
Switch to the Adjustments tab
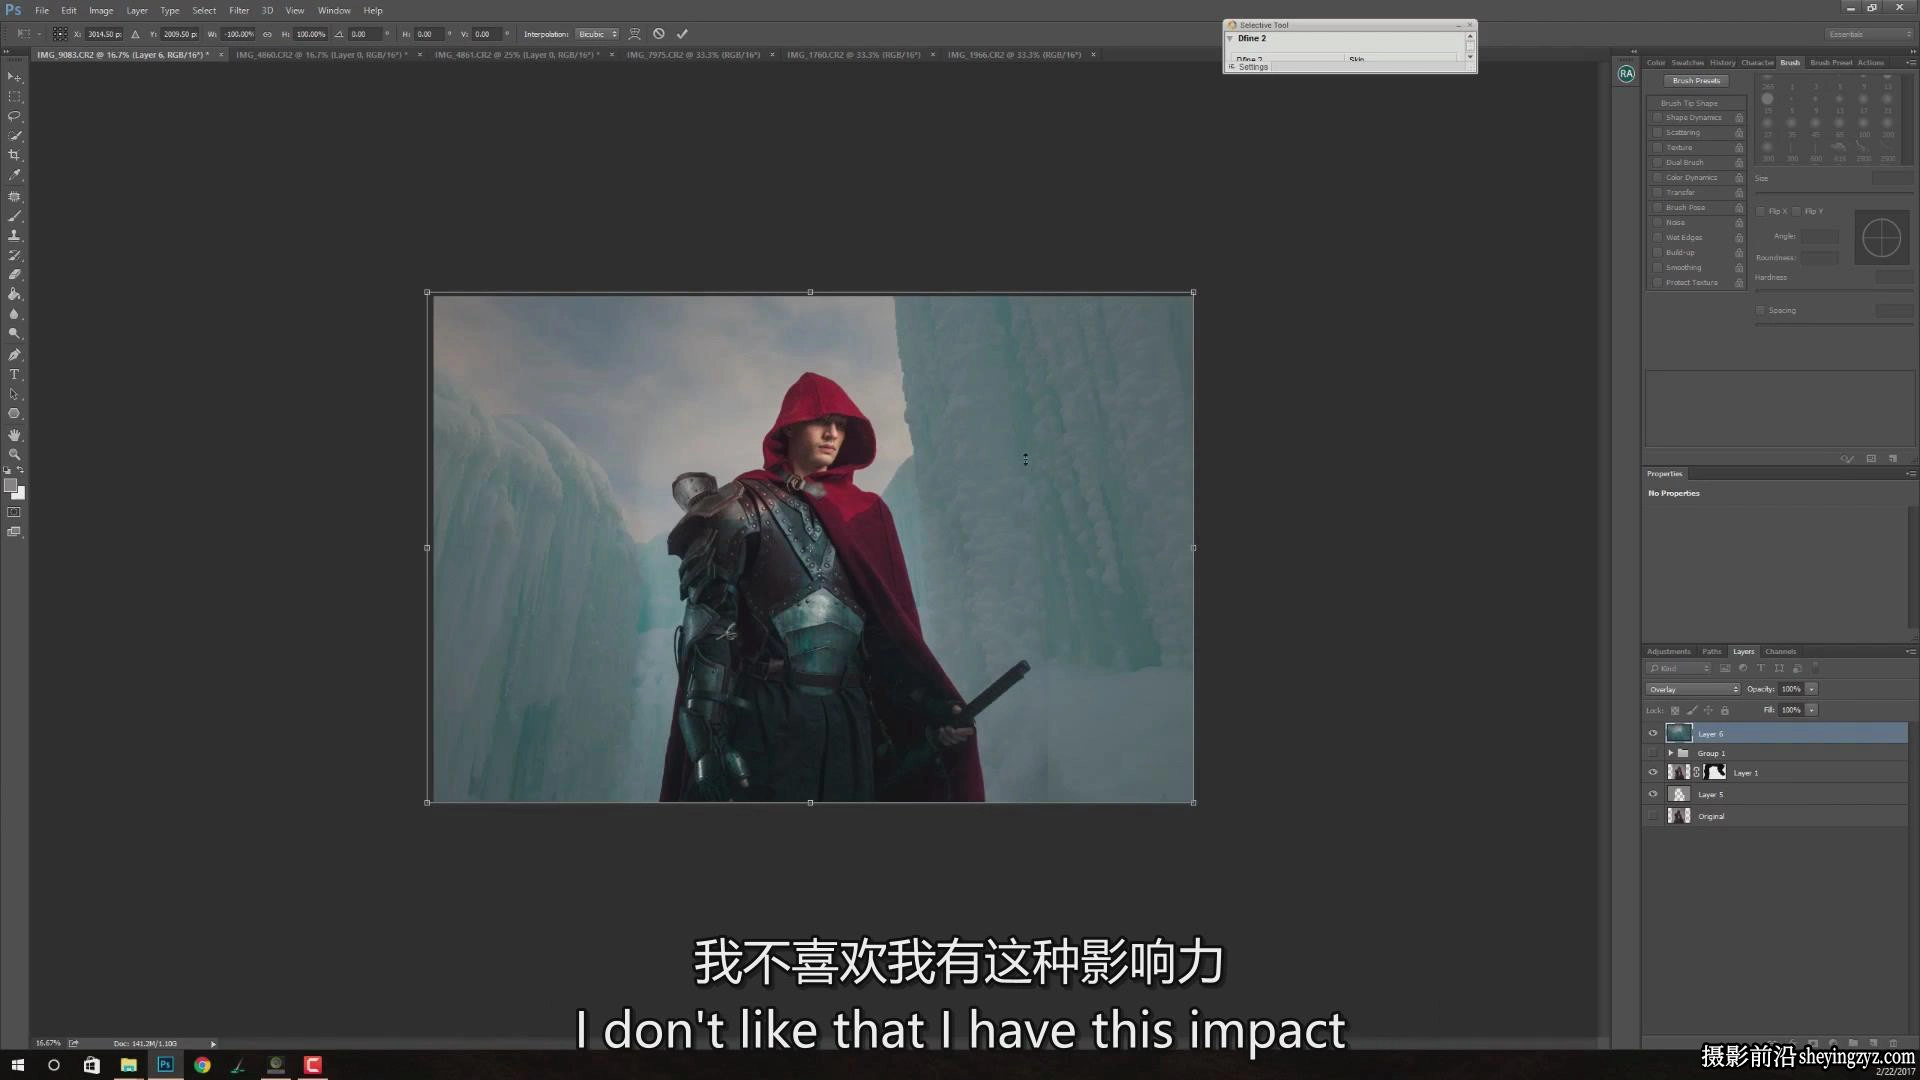[1668, 651]
